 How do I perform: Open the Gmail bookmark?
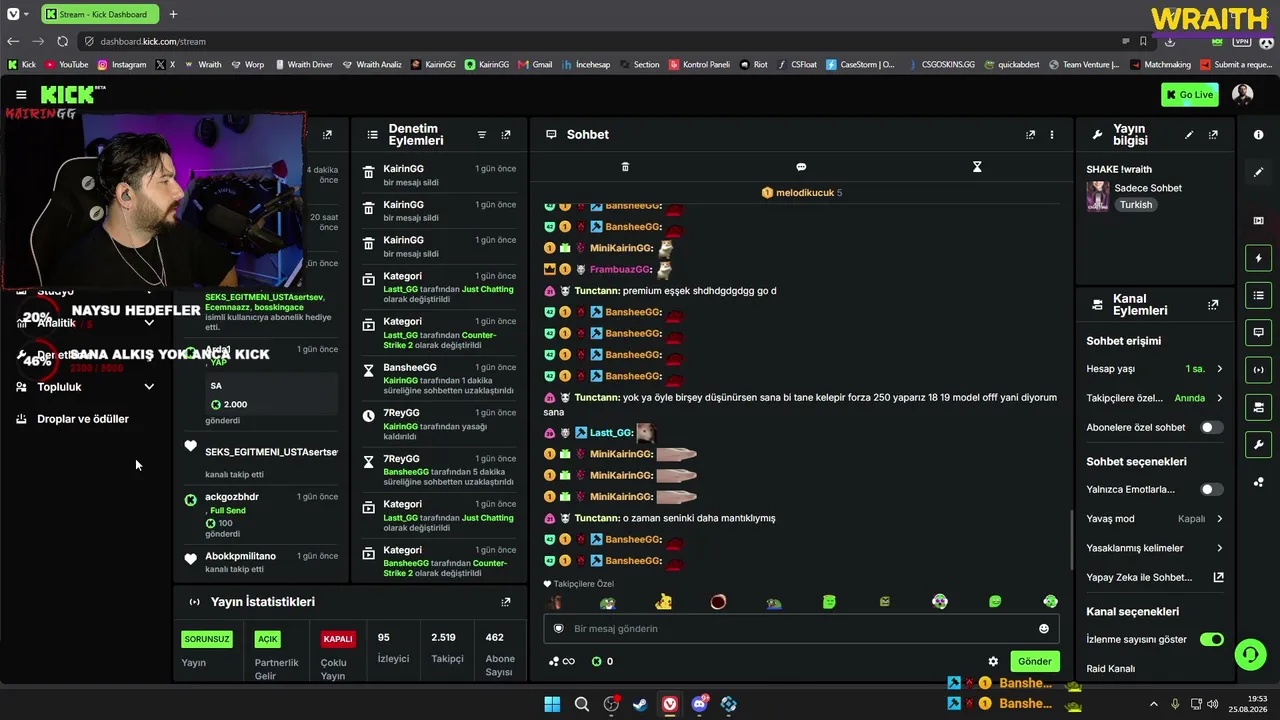point(535,64)
